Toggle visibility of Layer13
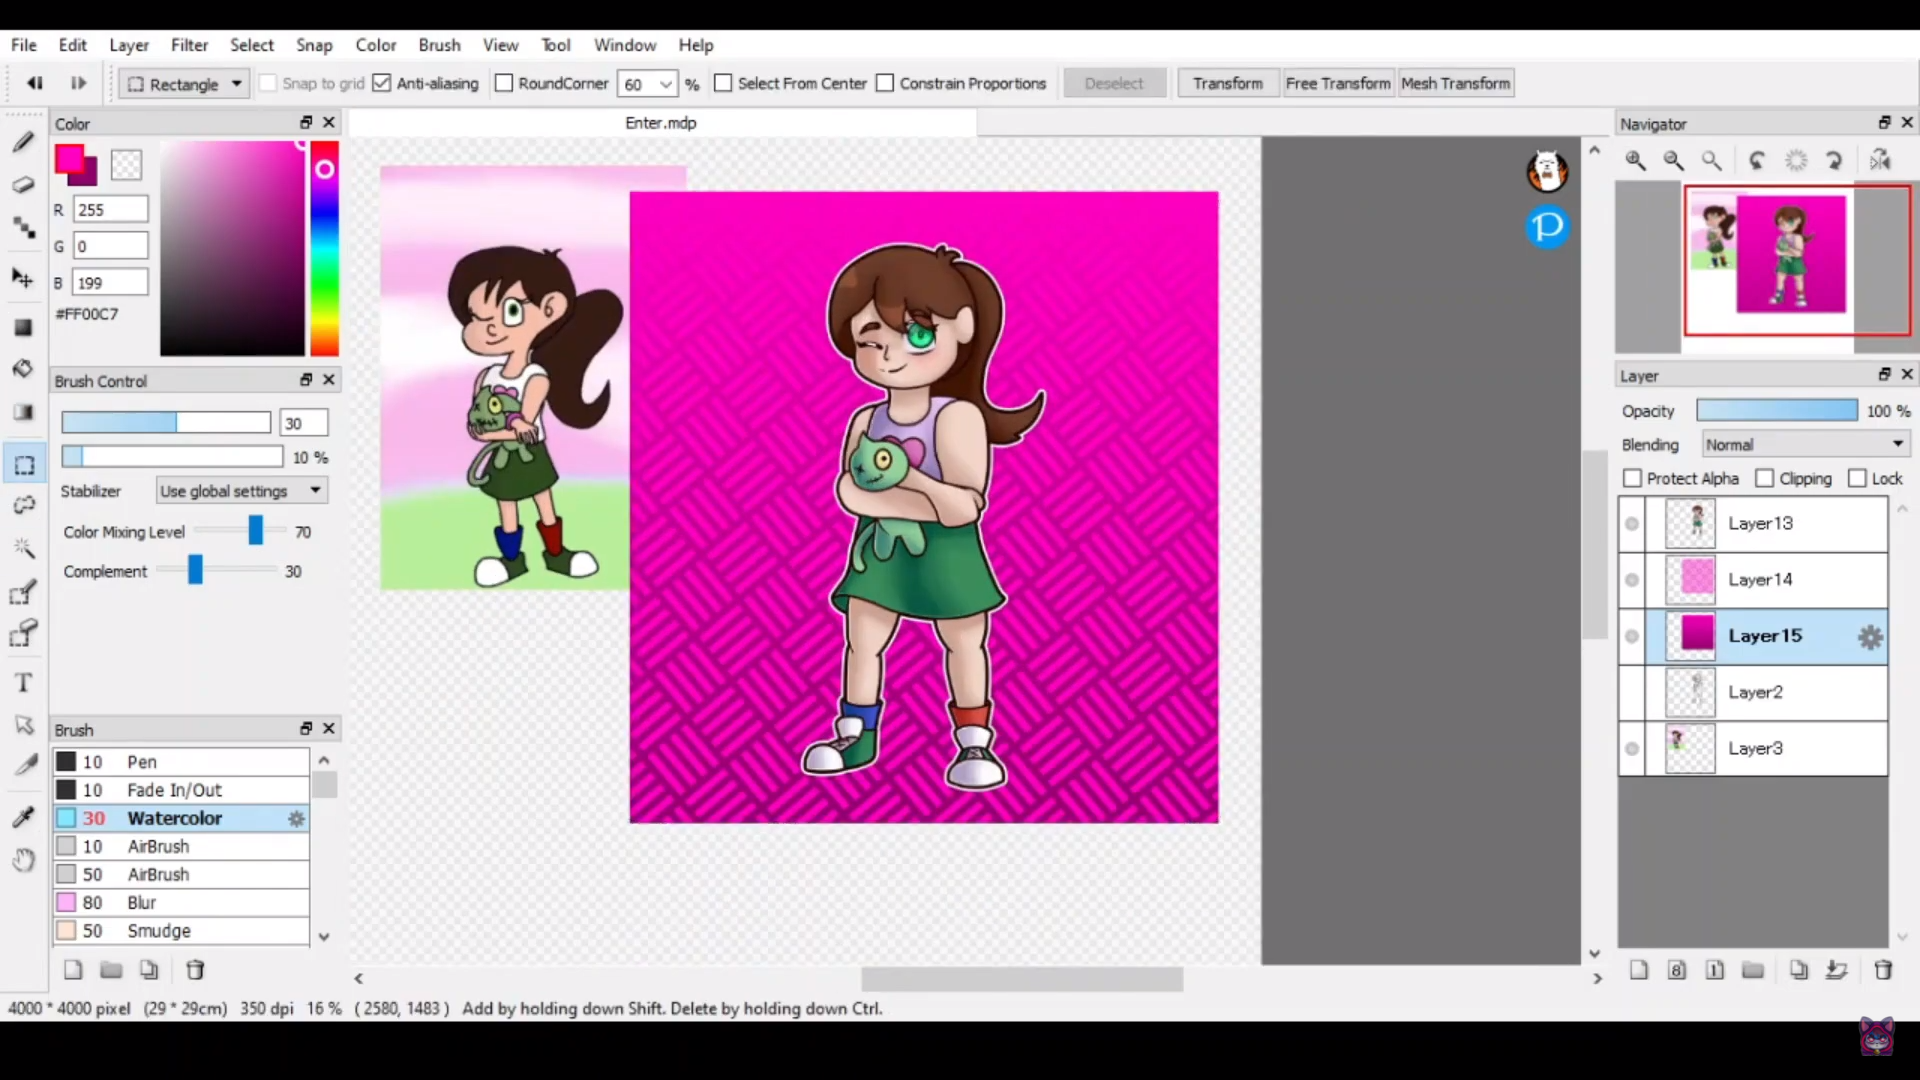 [1632, 524]
